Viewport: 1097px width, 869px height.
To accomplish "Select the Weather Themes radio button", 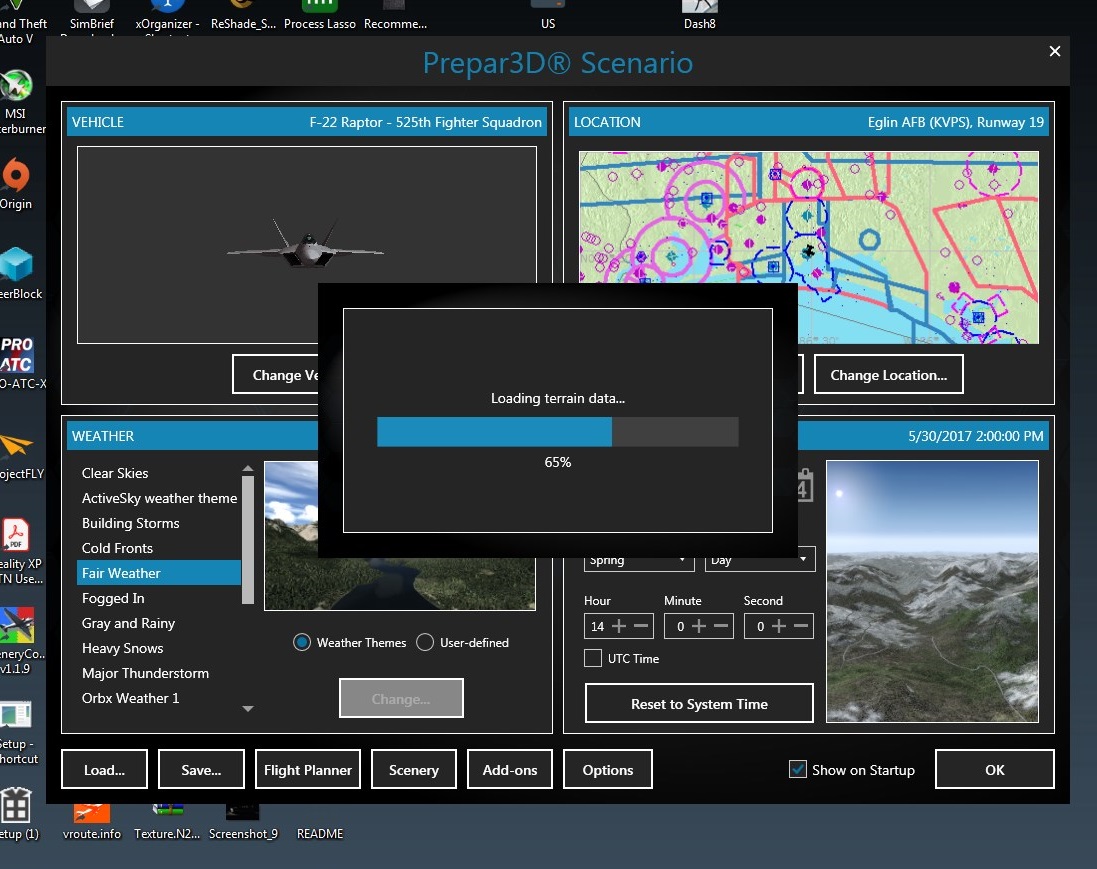I will tap(302, 642).
